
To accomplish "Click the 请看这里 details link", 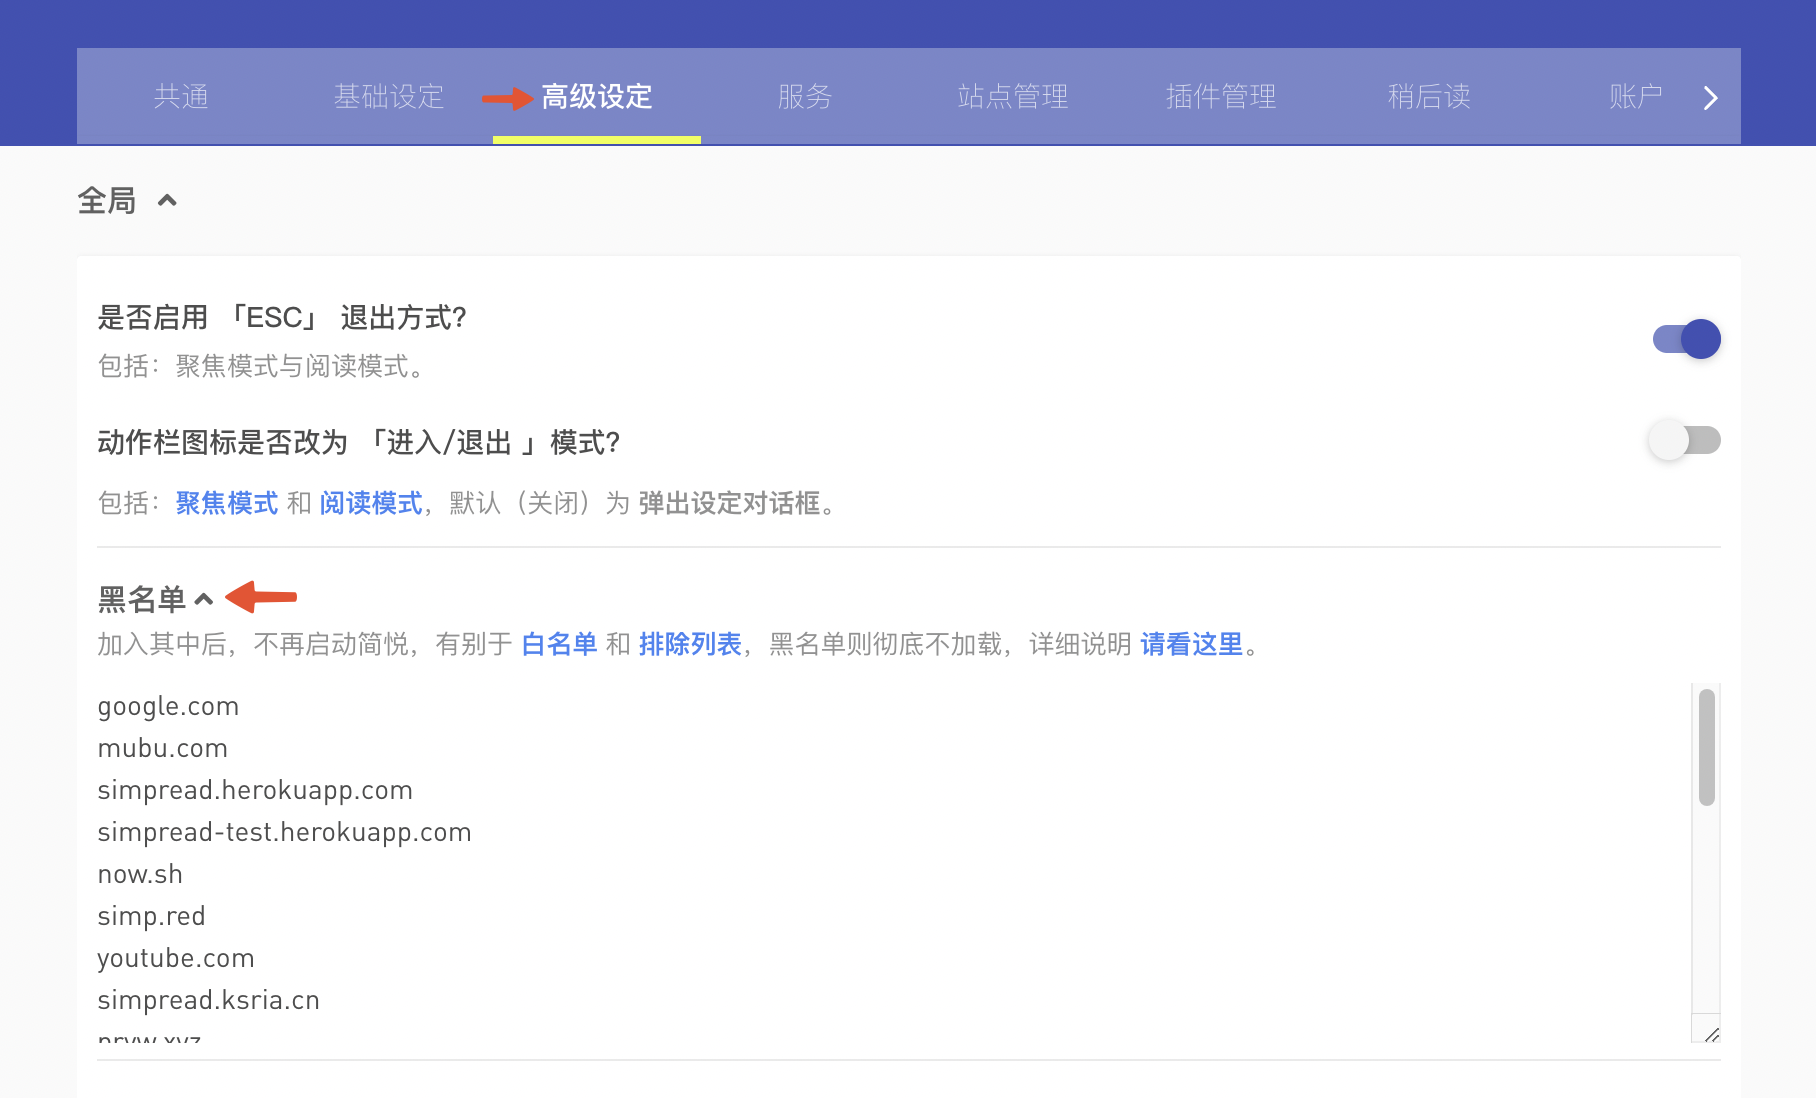I will pos(1191,645).
